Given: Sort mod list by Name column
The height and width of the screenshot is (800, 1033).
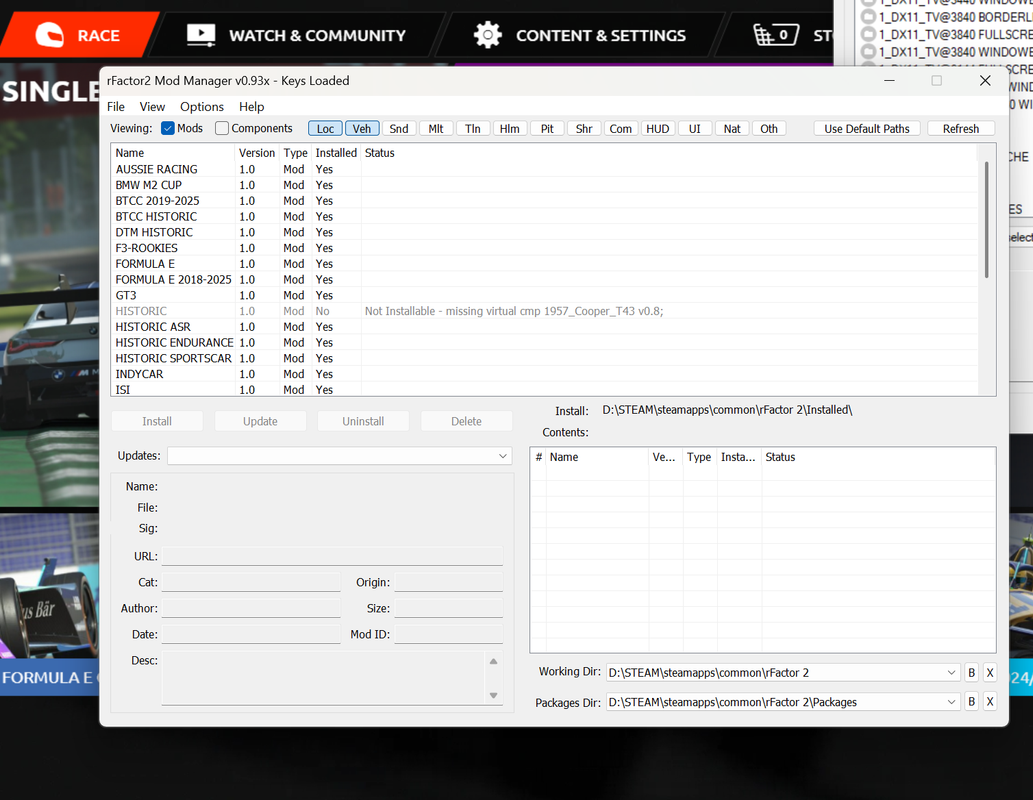Looking at the screenshot, I should click(x=173, y=153).
